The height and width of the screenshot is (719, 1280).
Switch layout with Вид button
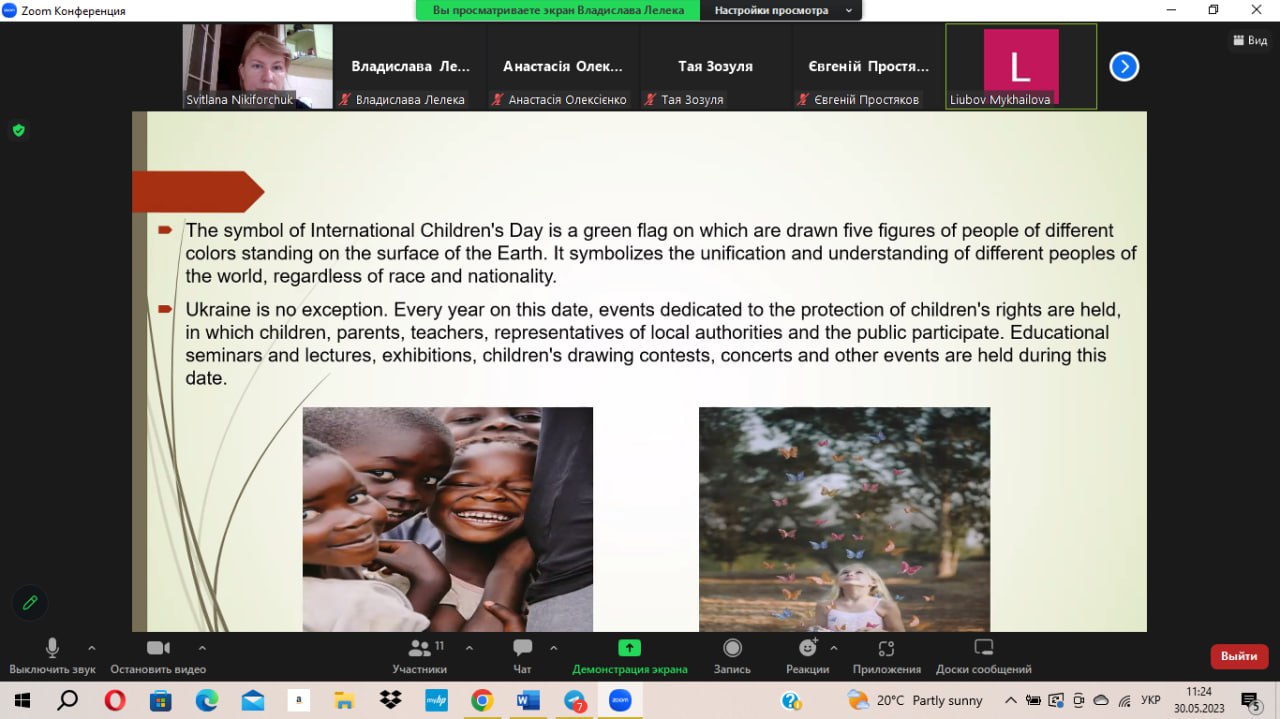coord(1250,40)
